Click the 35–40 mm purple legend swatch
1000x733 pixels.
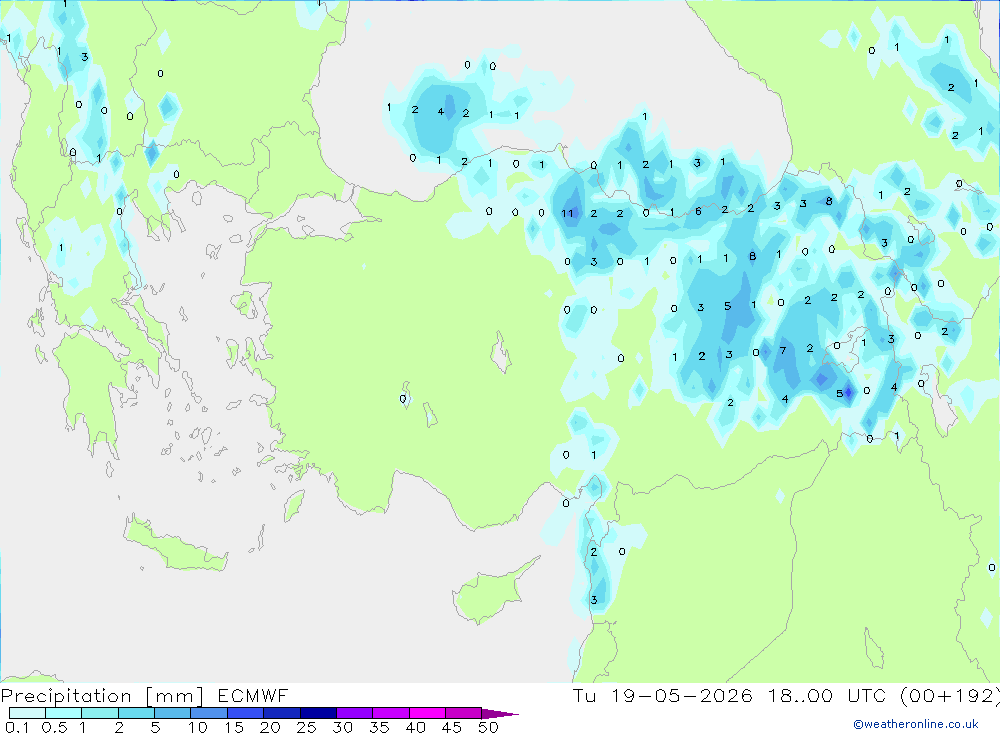tap(391, 713)
